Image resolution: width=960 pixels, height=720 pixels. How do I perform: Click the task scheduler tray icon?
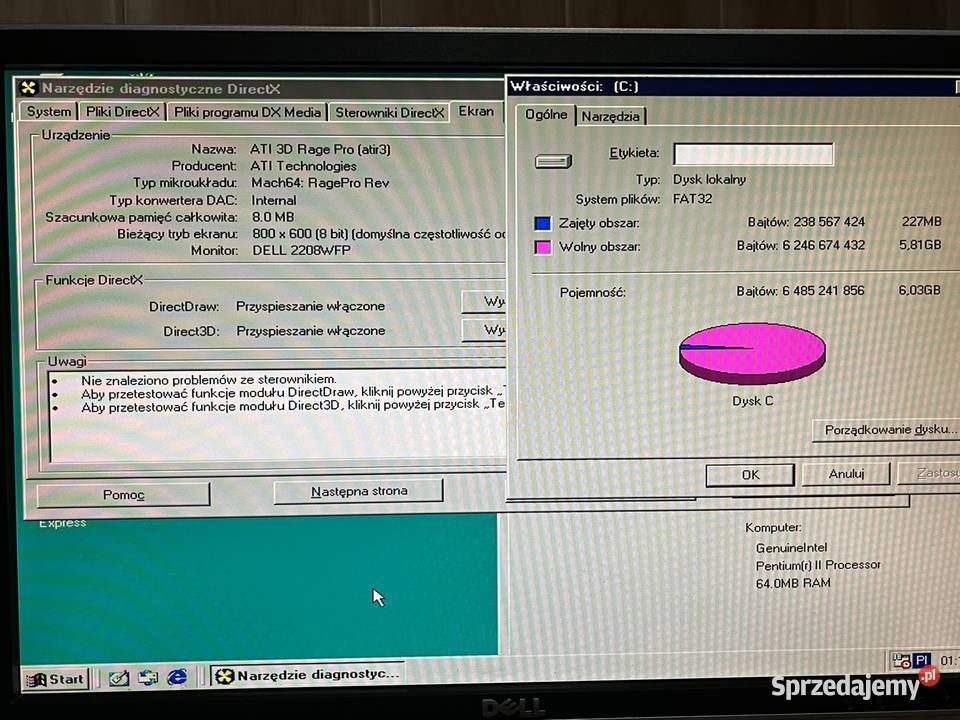pyautogui.click(x=901, y=661)
